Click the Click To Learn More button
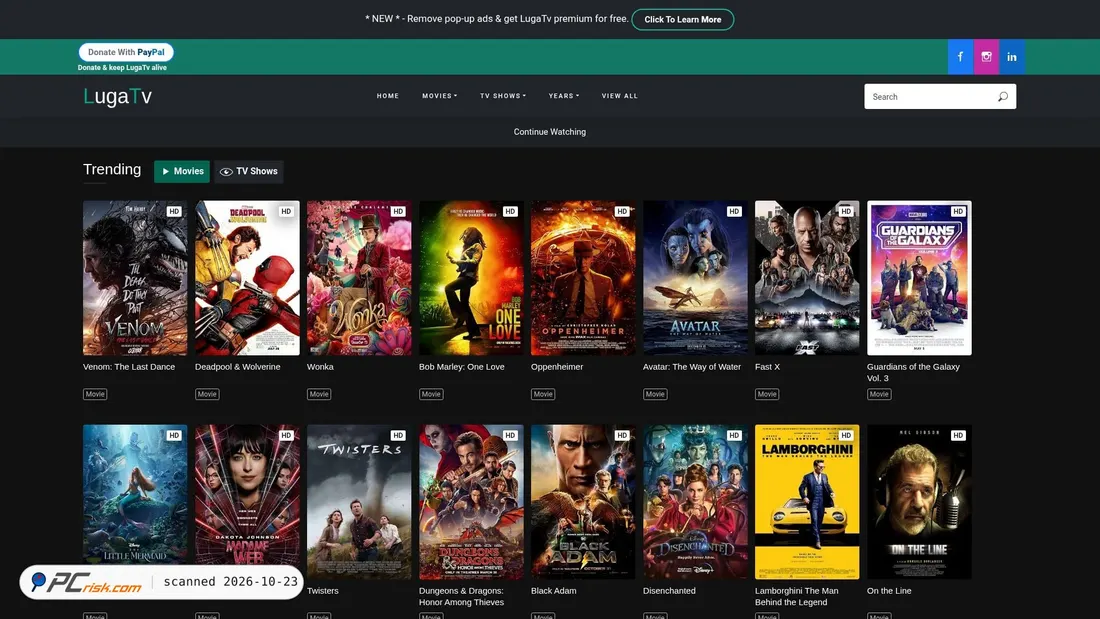The image size is (1100, 619). point(683,20)
